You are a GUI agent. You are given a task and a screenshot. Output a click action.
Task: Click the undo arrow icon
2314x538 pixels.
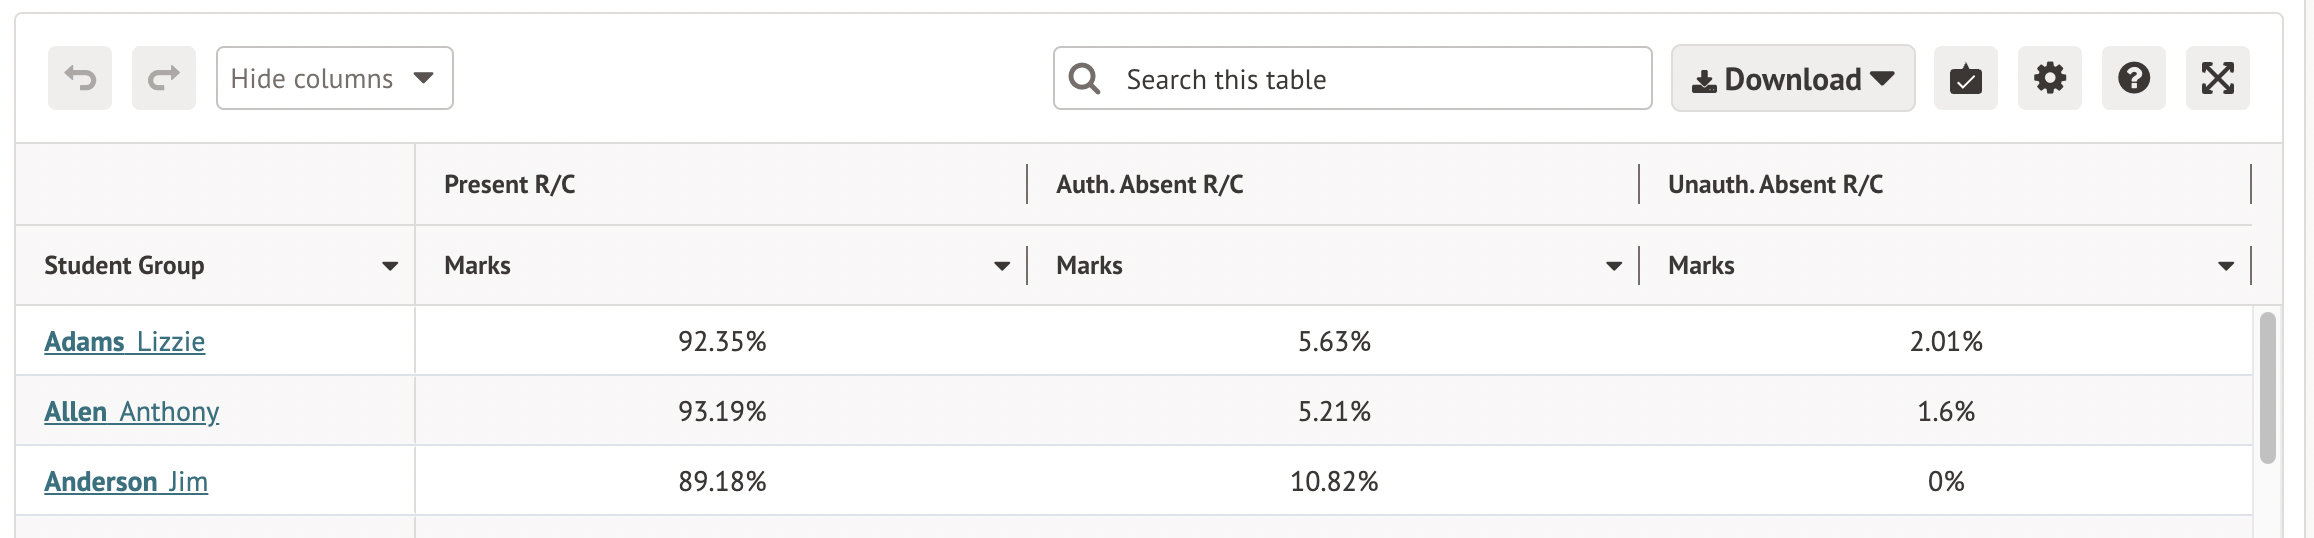(80, 78)
